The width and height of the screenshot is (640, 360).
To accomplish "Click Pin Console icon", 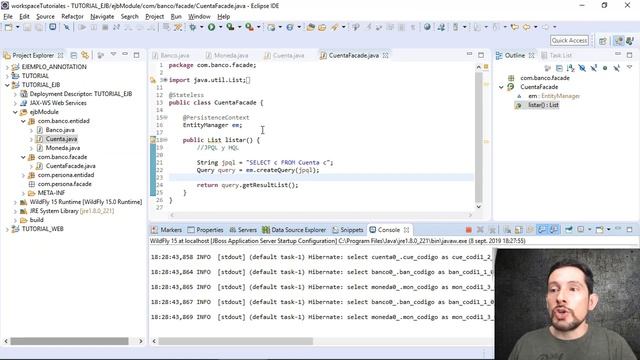I will pos(569,230).
